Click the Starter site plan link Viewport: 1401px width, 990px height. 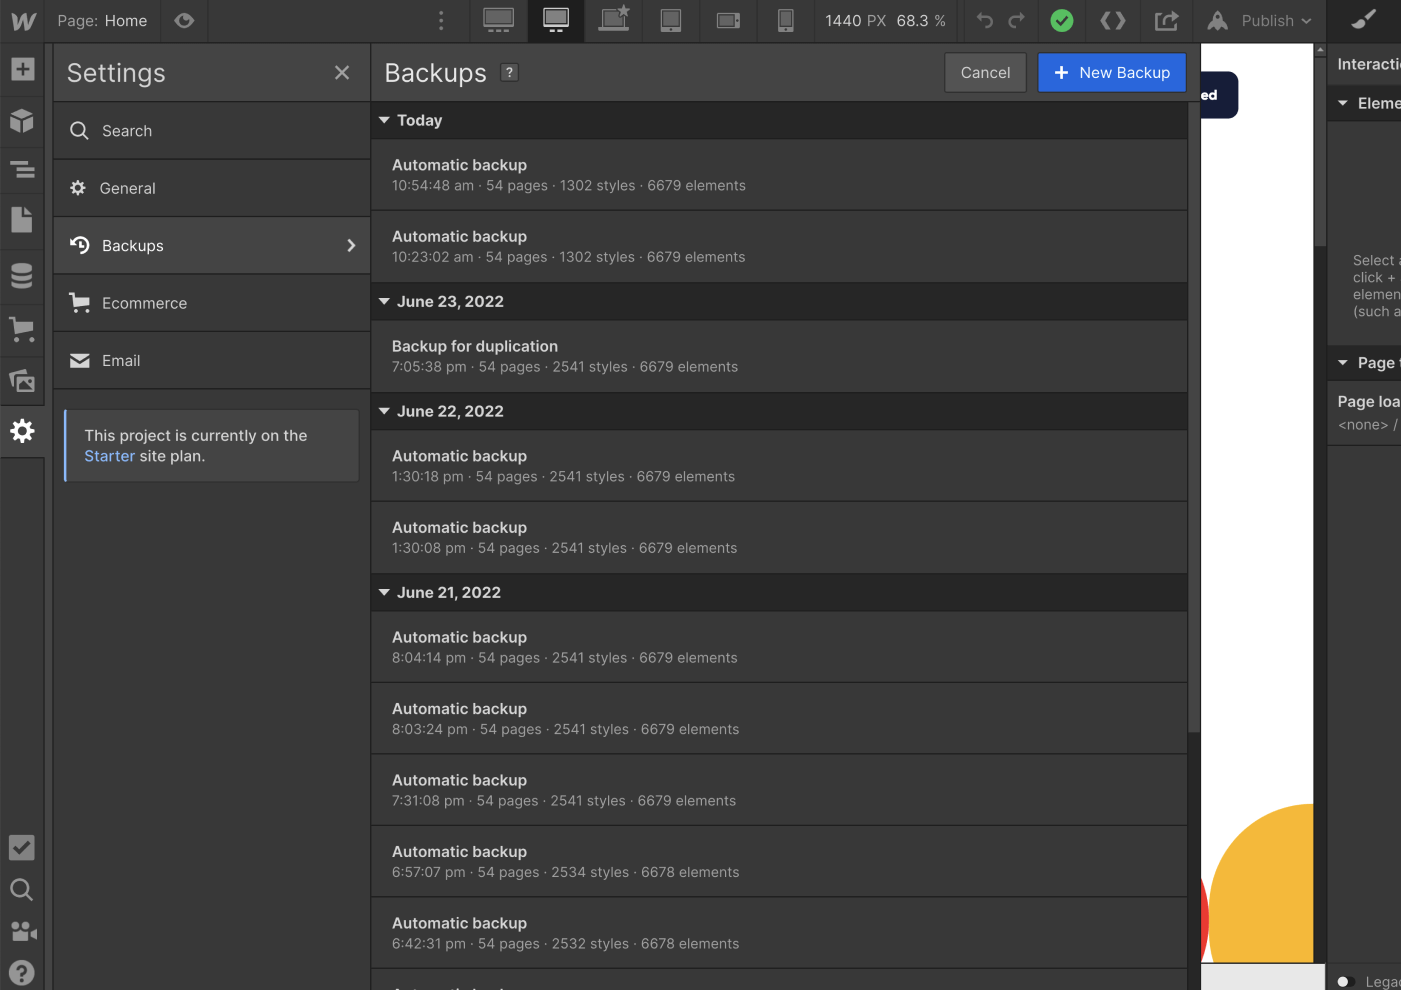tap(109, 456)
